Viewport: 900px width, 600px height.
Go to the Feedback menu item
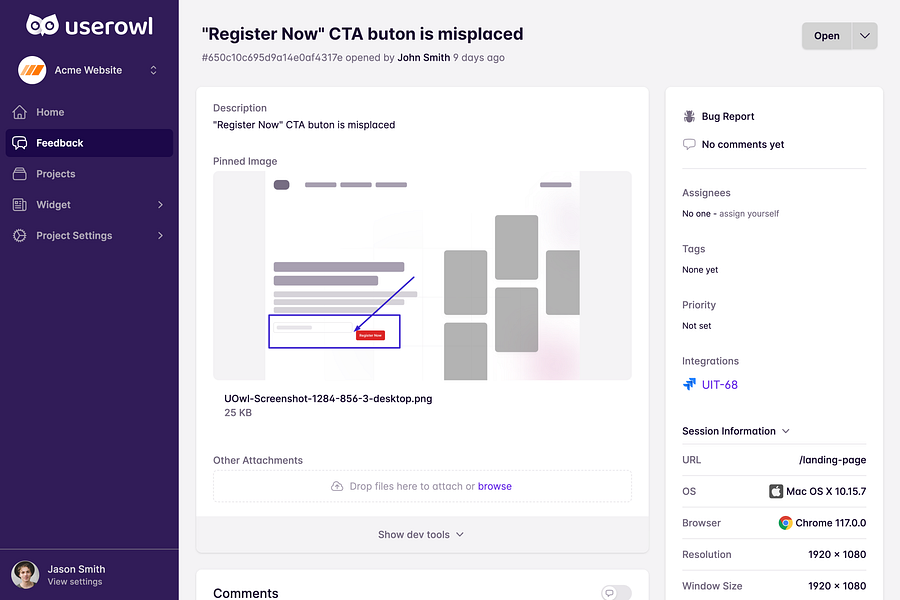tap(89, 143)
